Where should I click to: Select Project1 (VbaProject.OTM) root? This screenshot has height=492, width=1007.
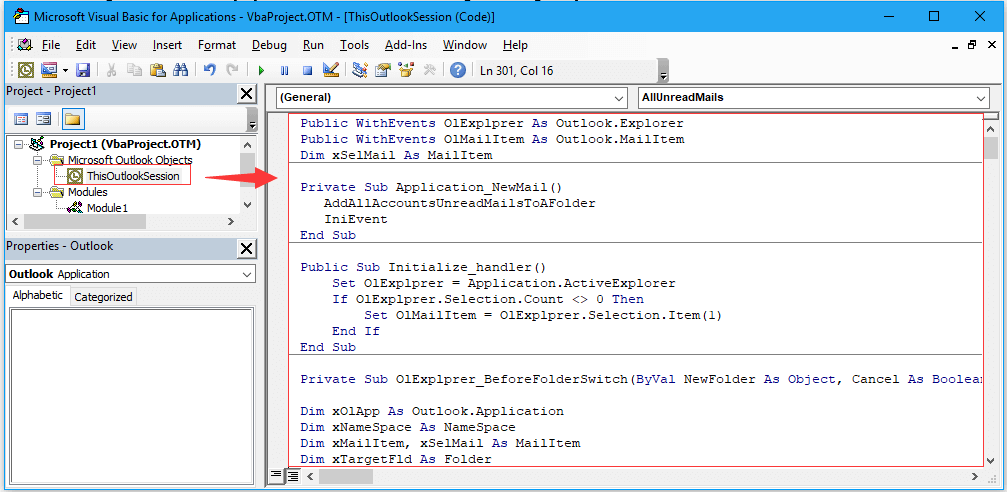click(x=125, y=144)
